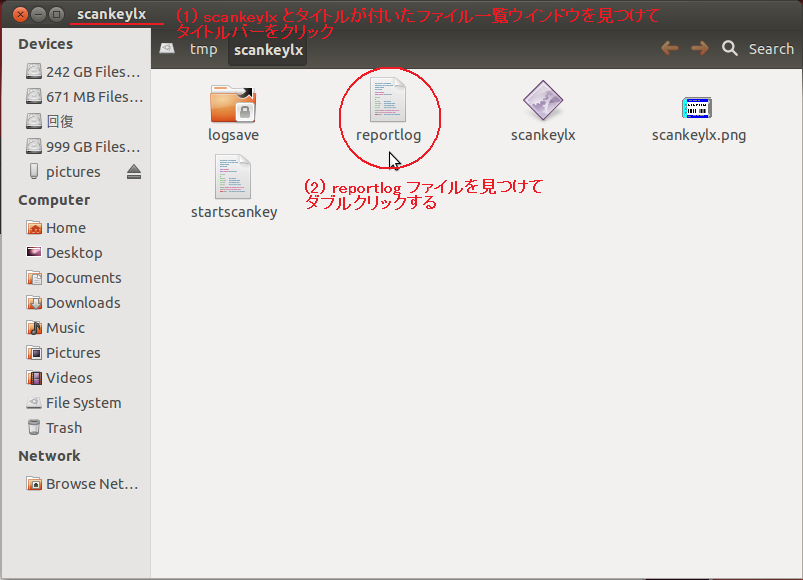Viewport: 803px width, 580px height.
Task: Click the Music folder icon
Action: (34, 328)
